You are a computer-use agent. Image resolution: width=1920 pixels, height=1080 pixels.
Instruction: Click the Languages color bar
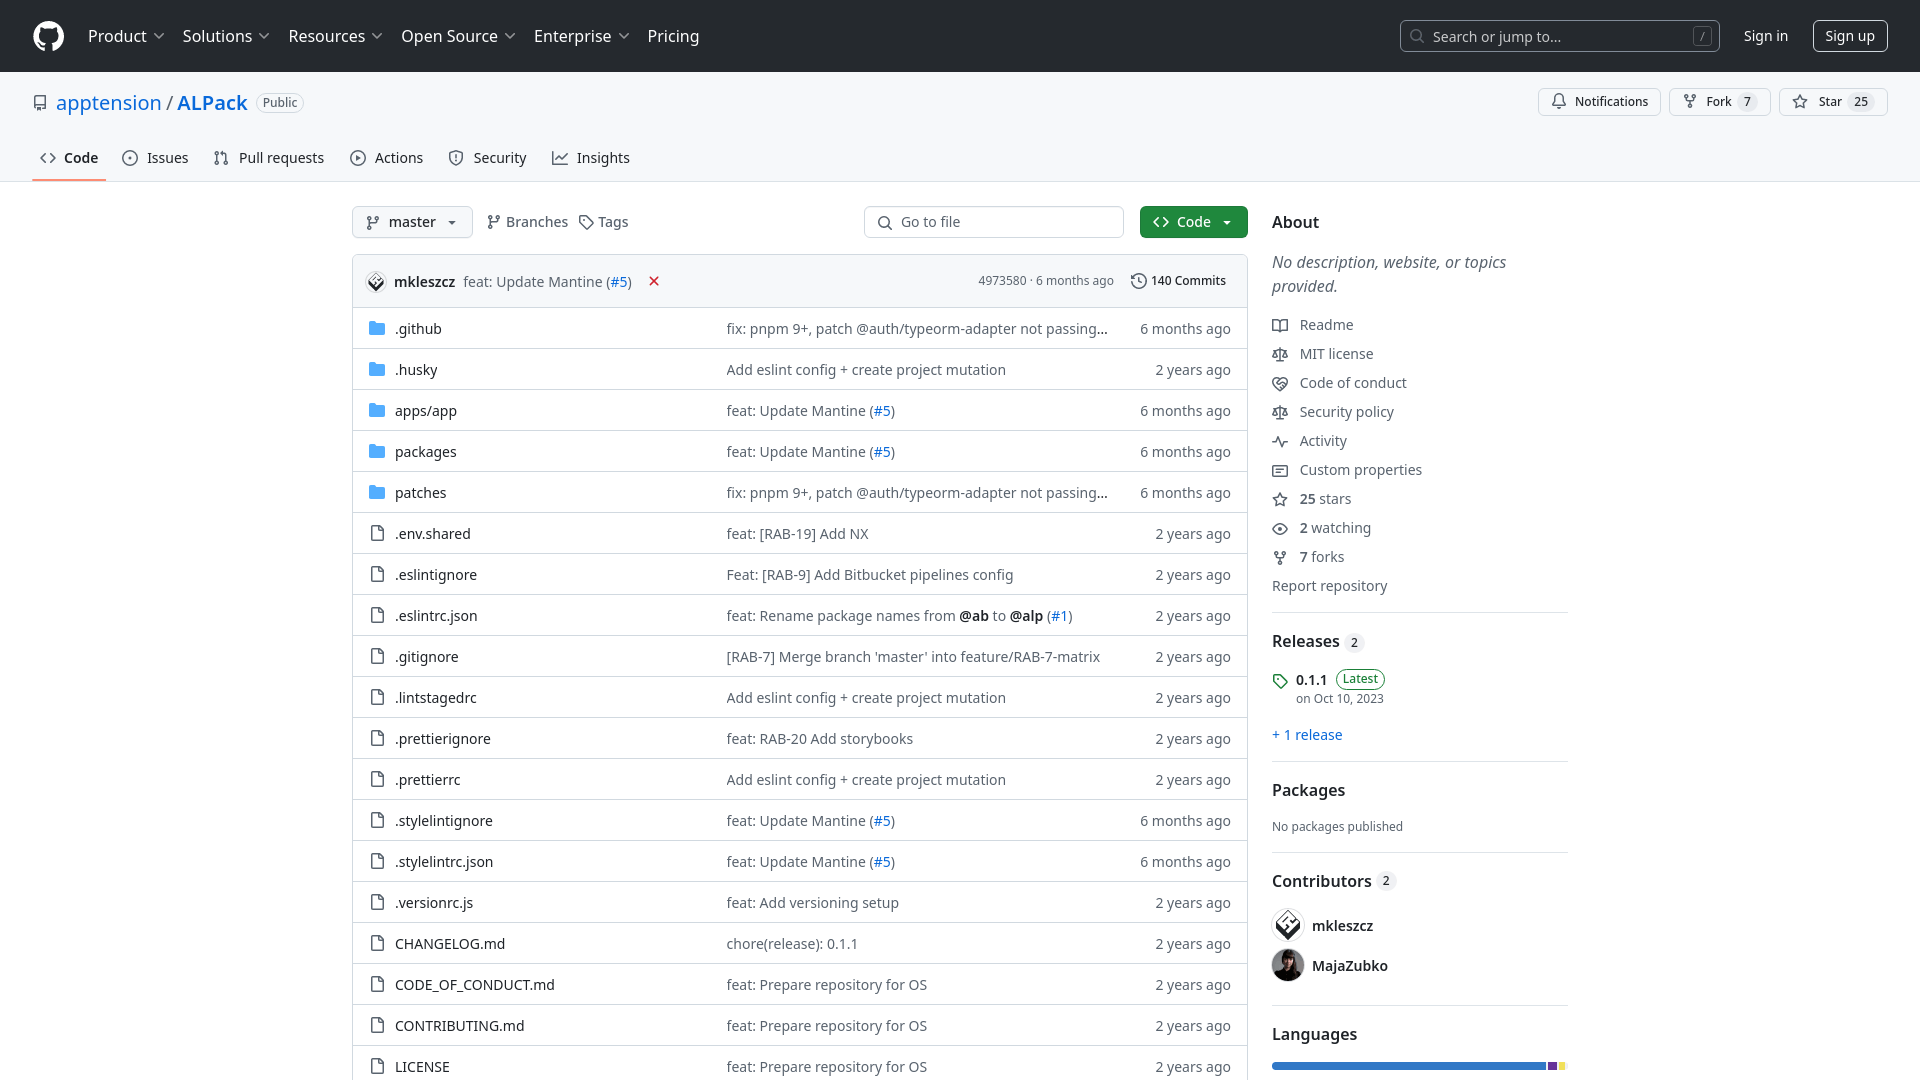(x=1418, y=1066)
